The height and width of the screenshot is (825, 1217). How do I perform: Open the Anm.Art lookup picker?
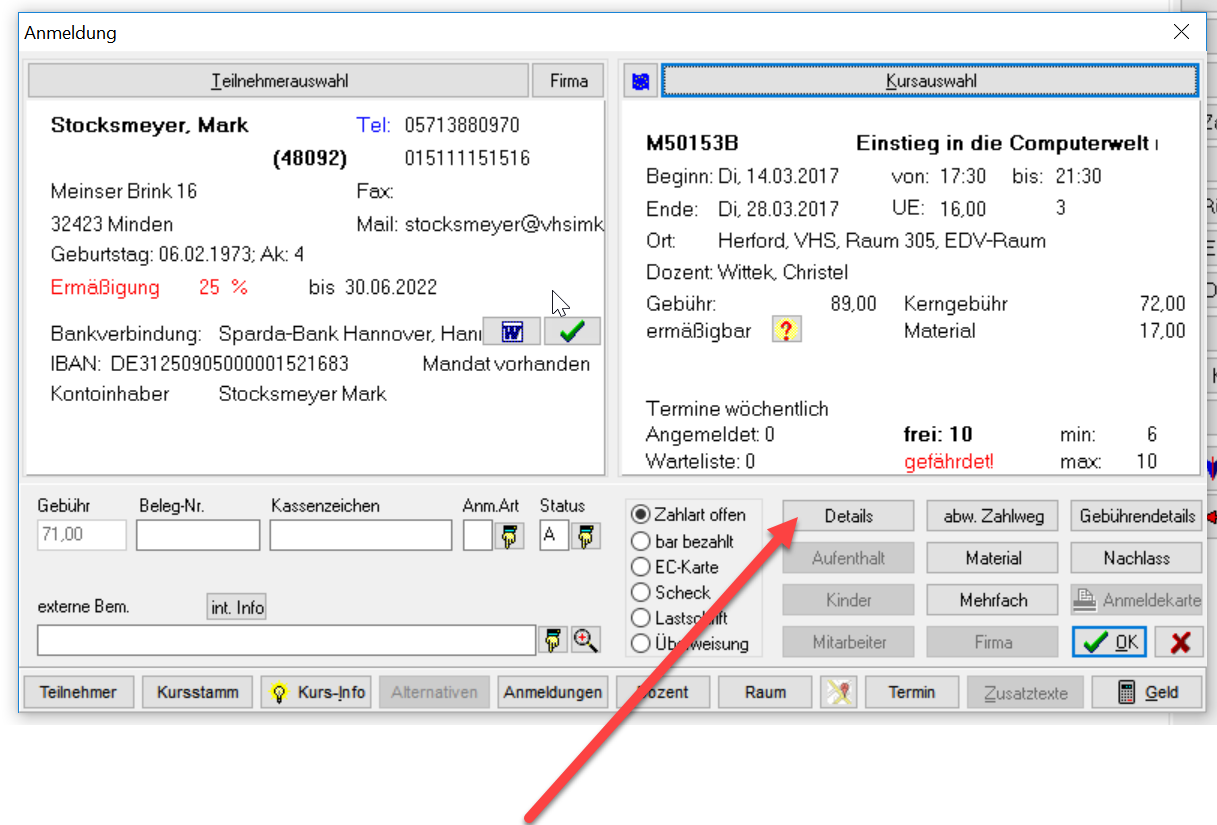pyautogui.click(x=511, y=536)
